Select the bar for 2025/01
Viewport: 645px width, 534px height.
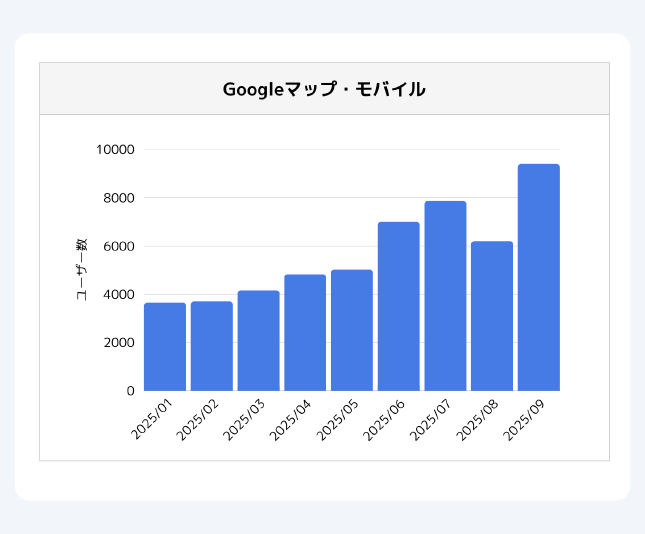coord(165,347)
